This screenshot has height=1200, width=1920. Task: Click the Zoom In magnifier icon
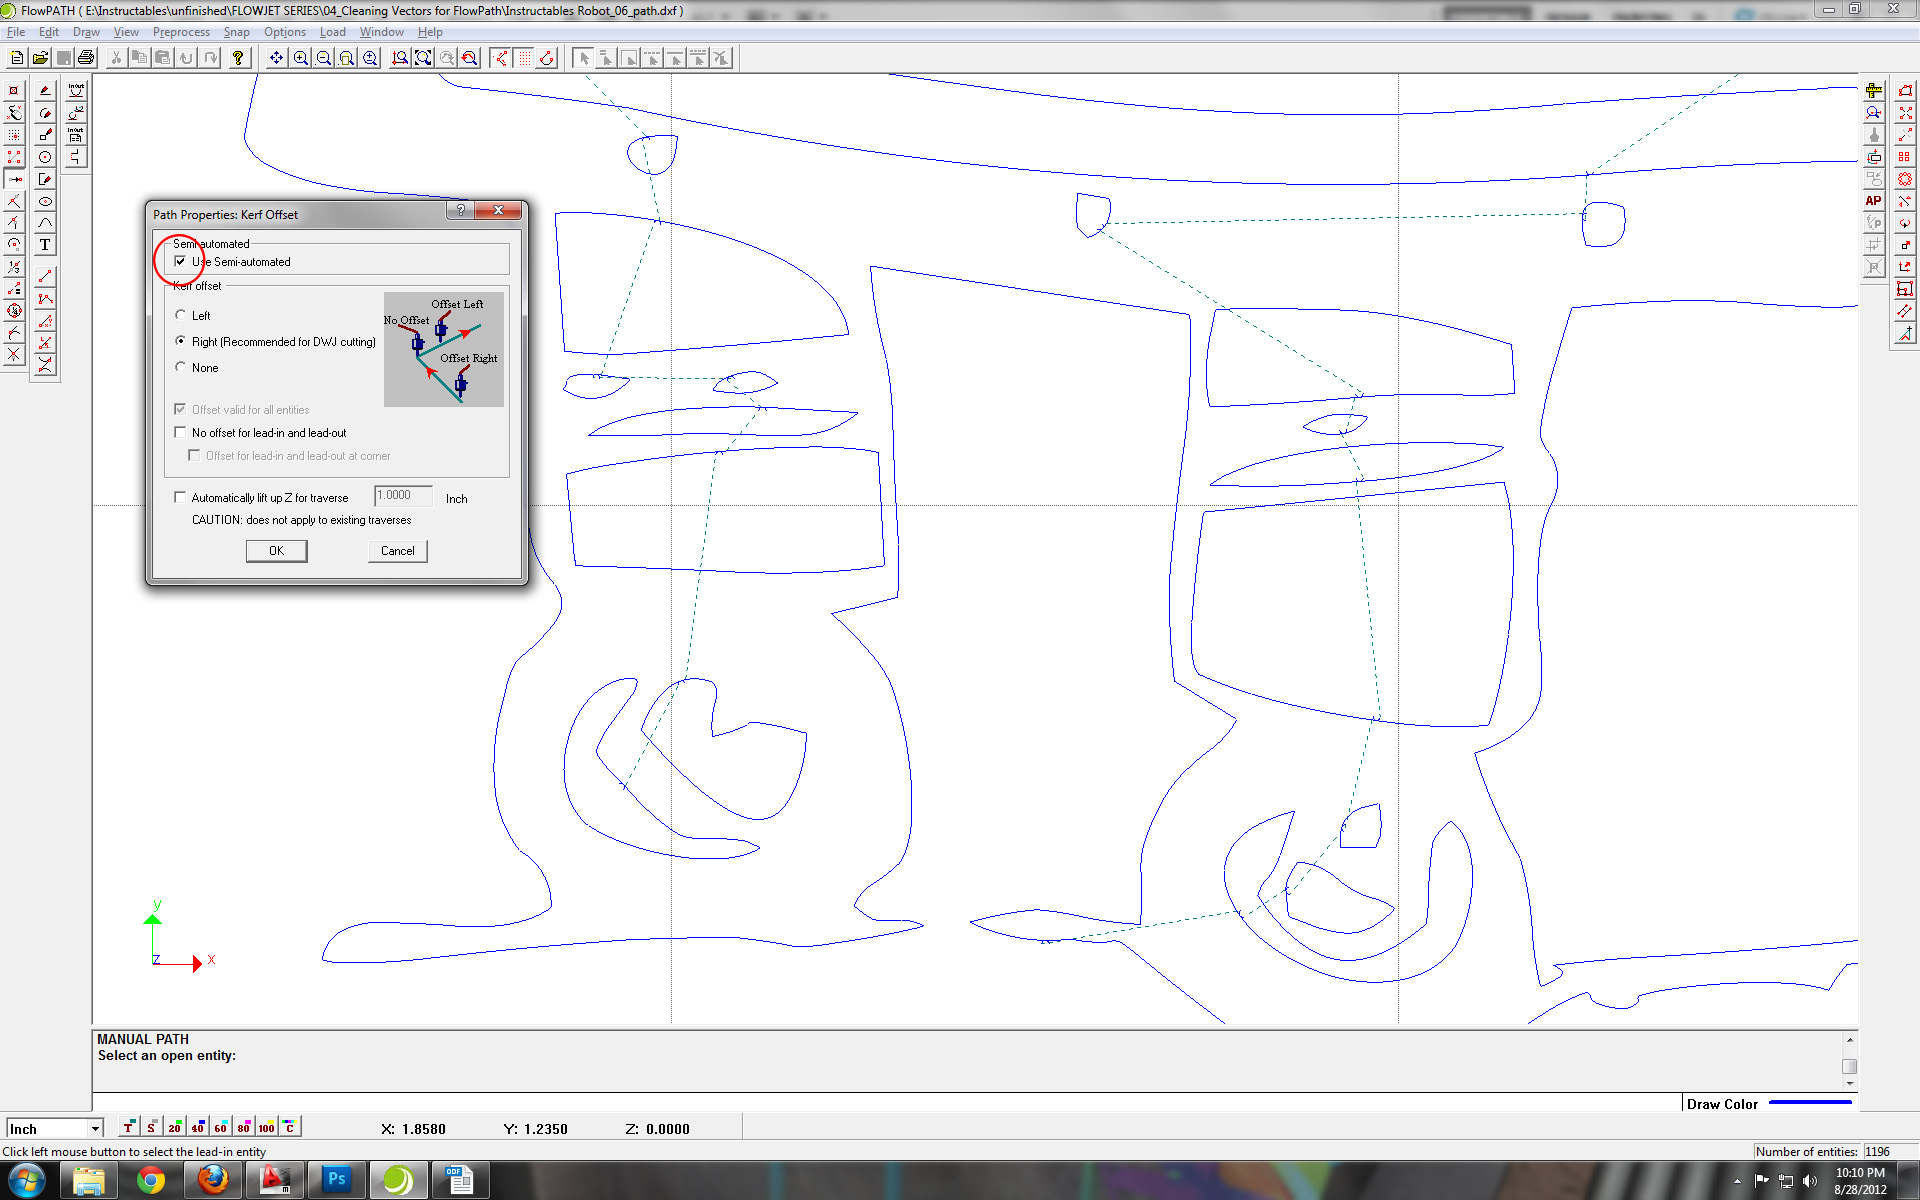coord(300,58)
